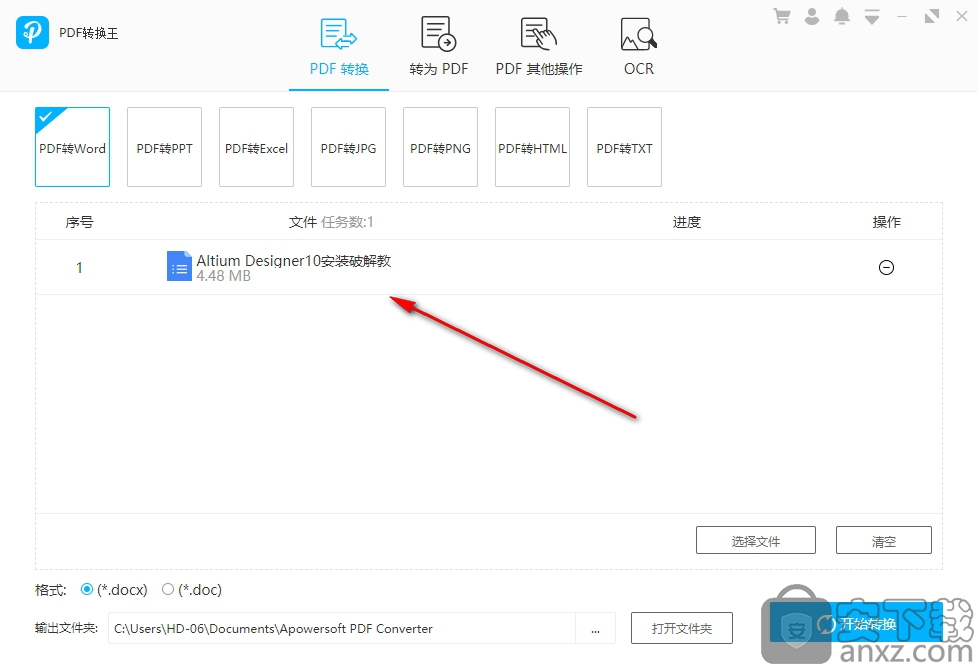The image size is (978, 668).
Task: Remove the Altium Designer10 file from list
Action: (886, 268)
